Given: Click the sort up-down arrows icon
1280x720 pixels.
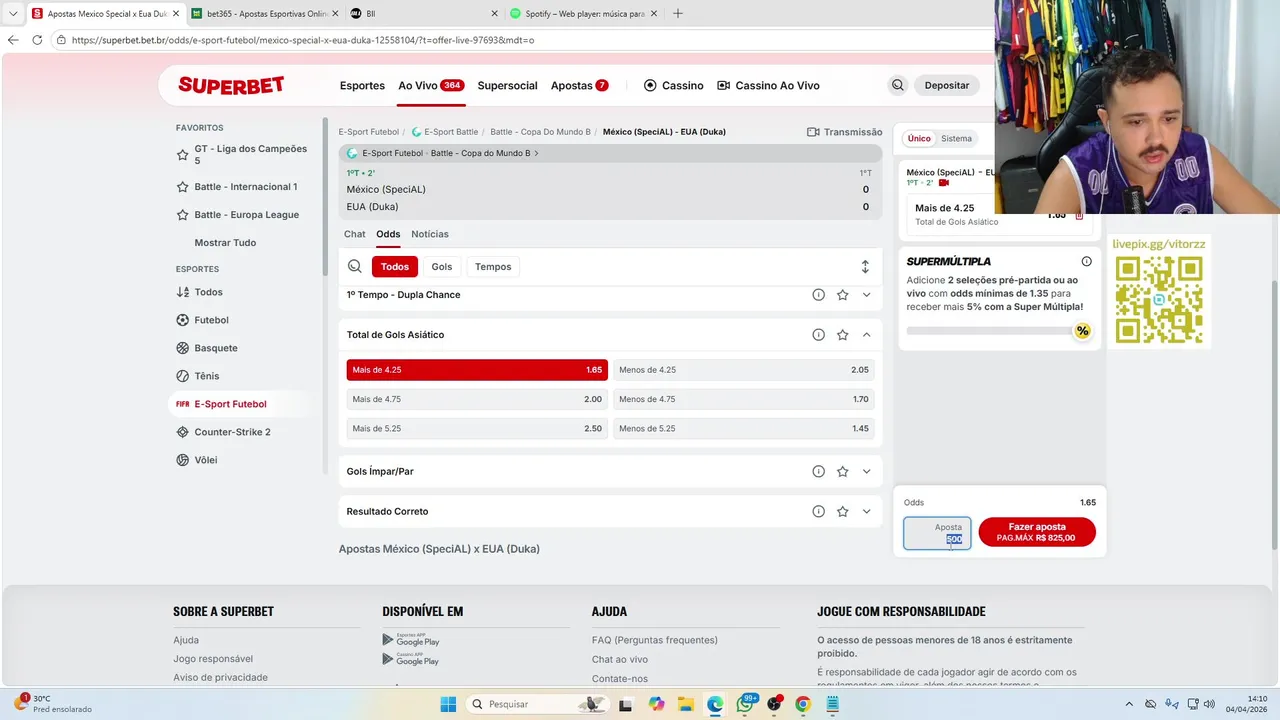Looking at the screenshot, I should tap(865, 267).
